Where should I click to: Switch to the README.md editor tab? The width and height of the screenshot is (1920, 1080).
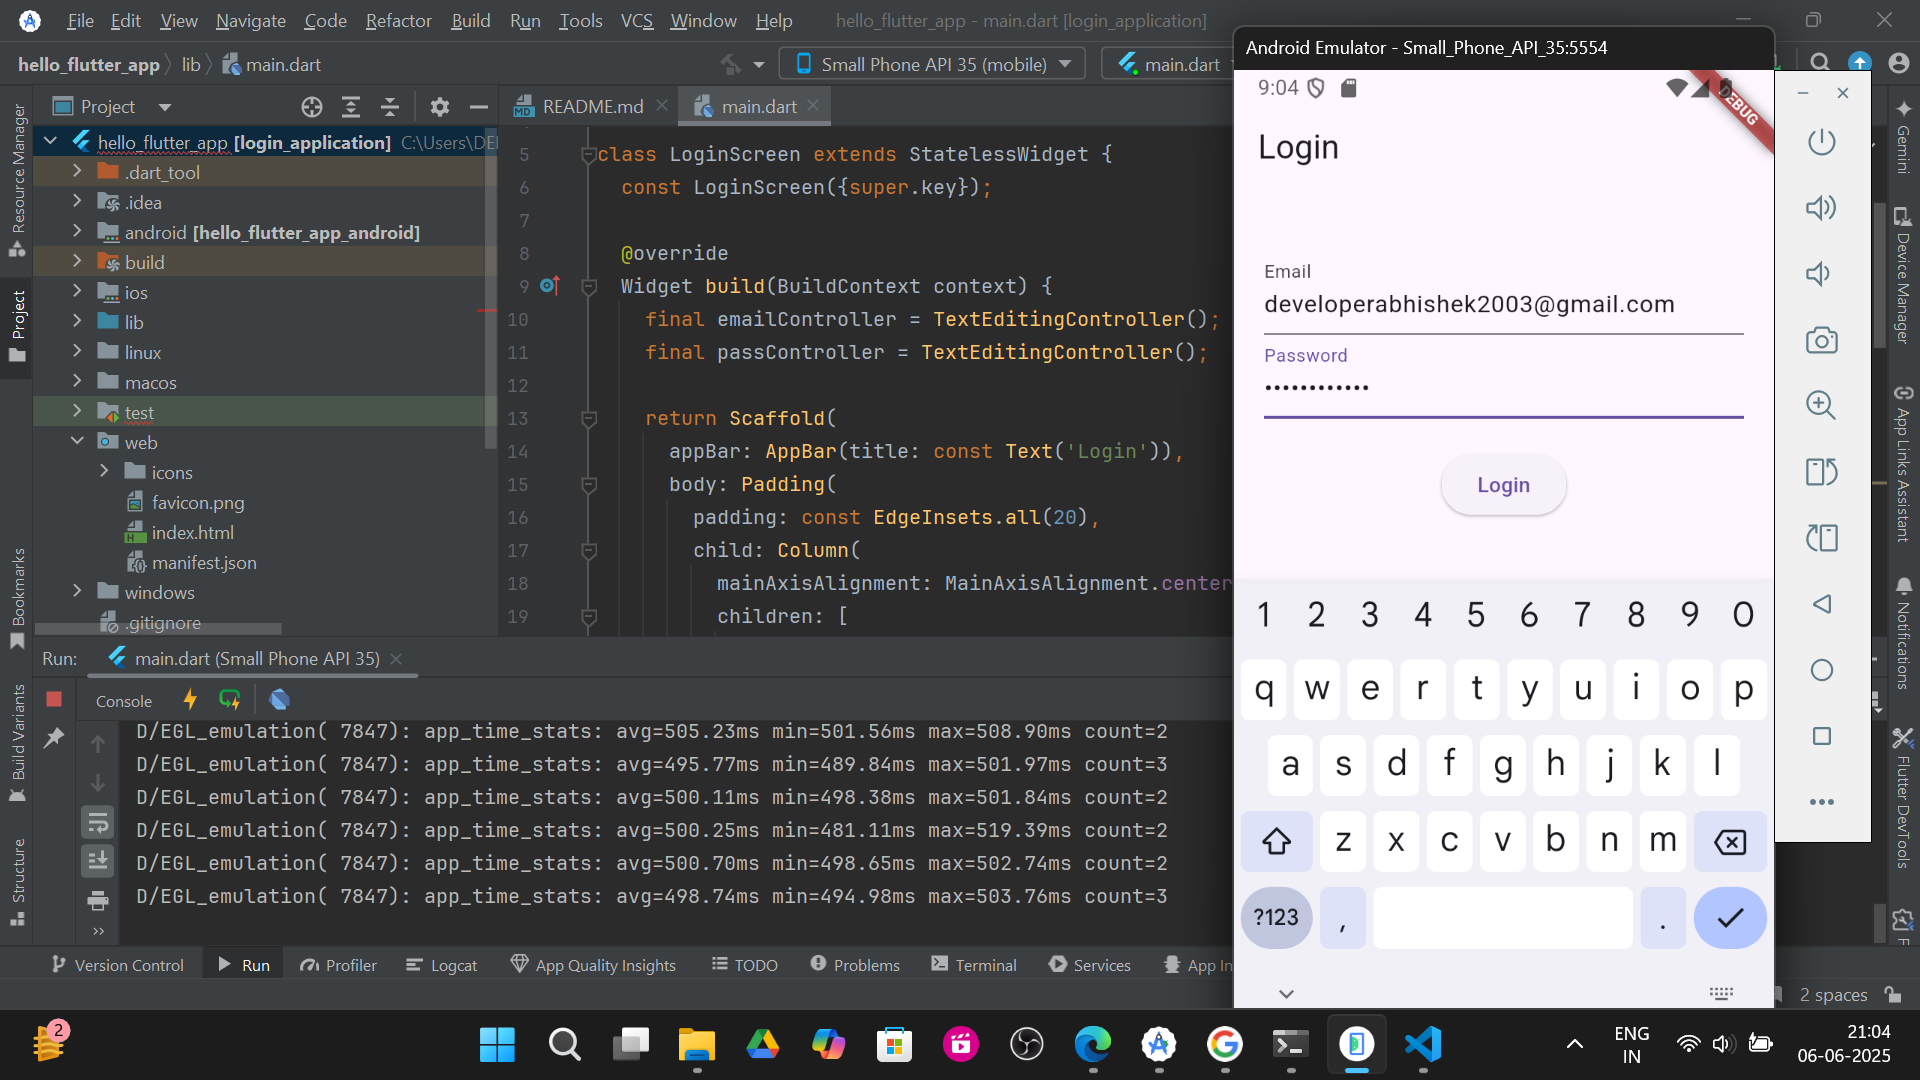[591, 106]
